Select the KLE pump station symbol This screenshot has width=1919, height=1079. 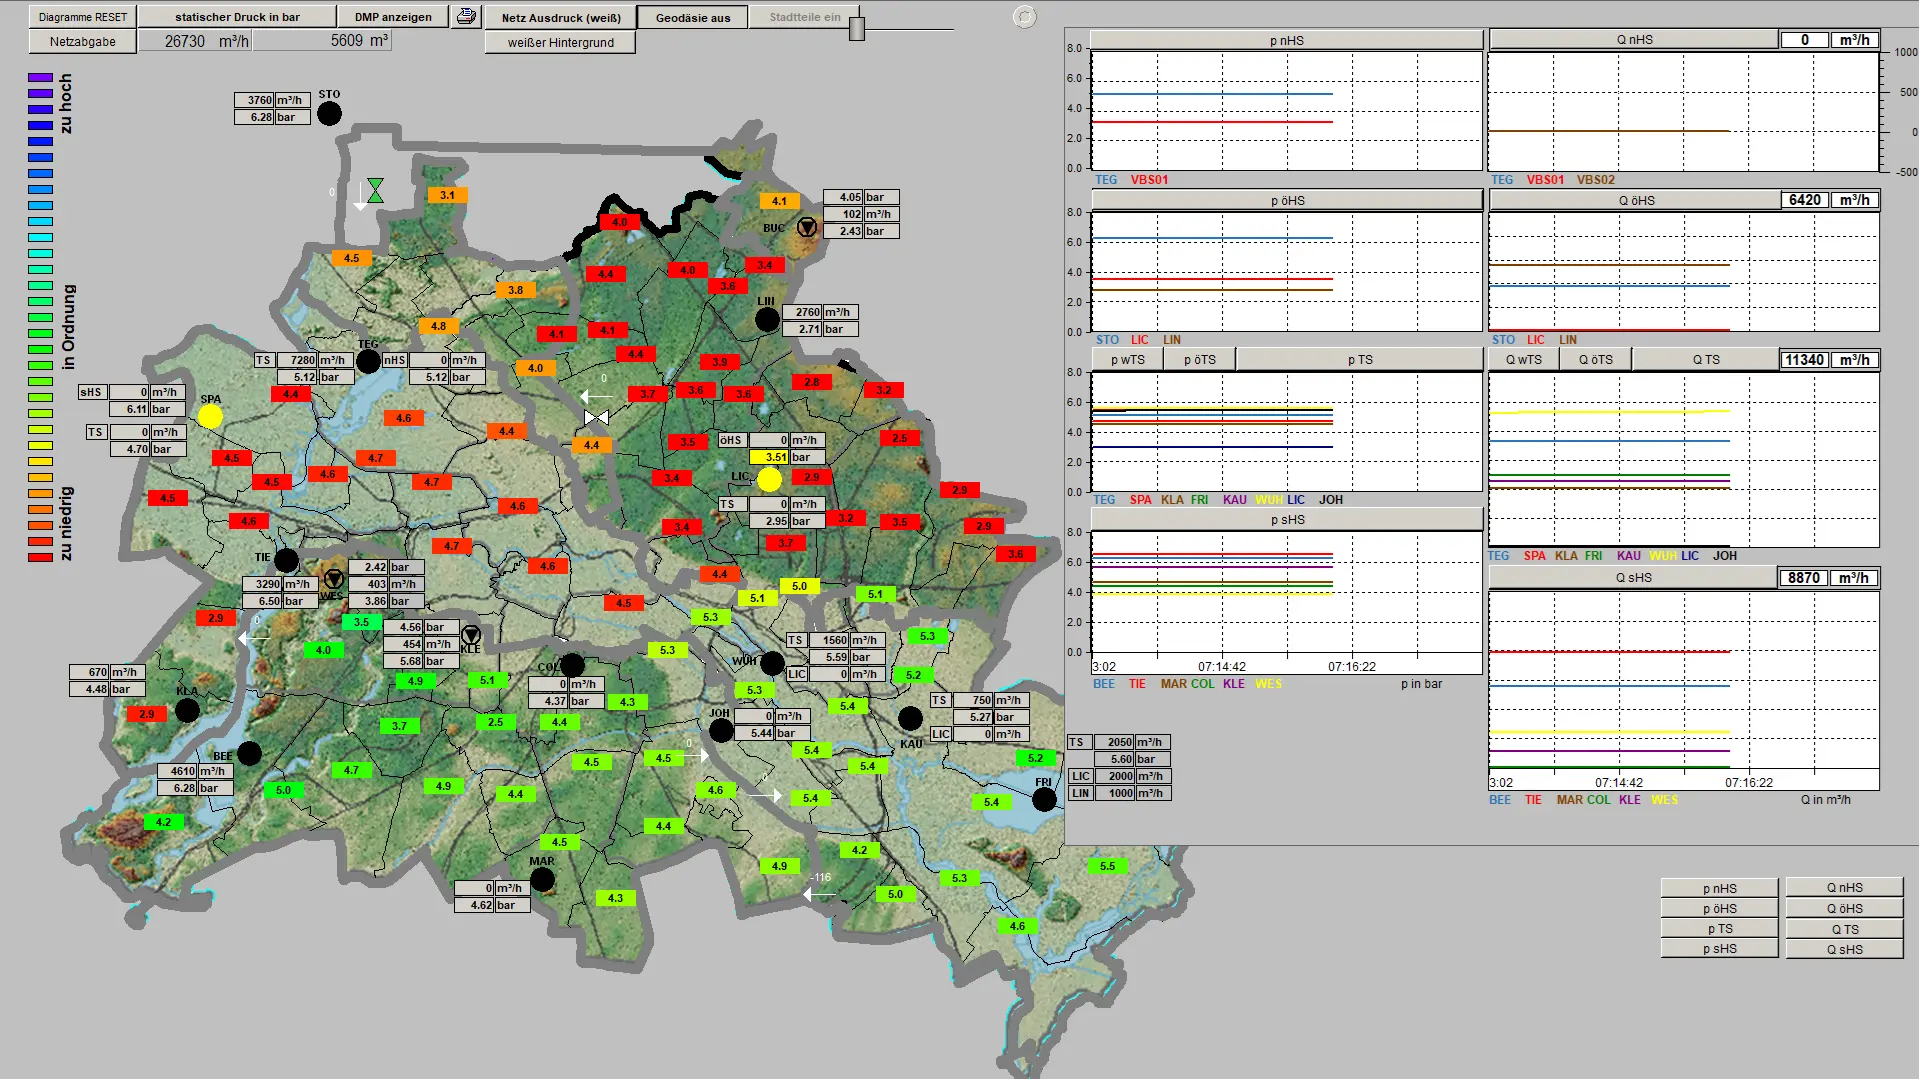click(471, 635)
